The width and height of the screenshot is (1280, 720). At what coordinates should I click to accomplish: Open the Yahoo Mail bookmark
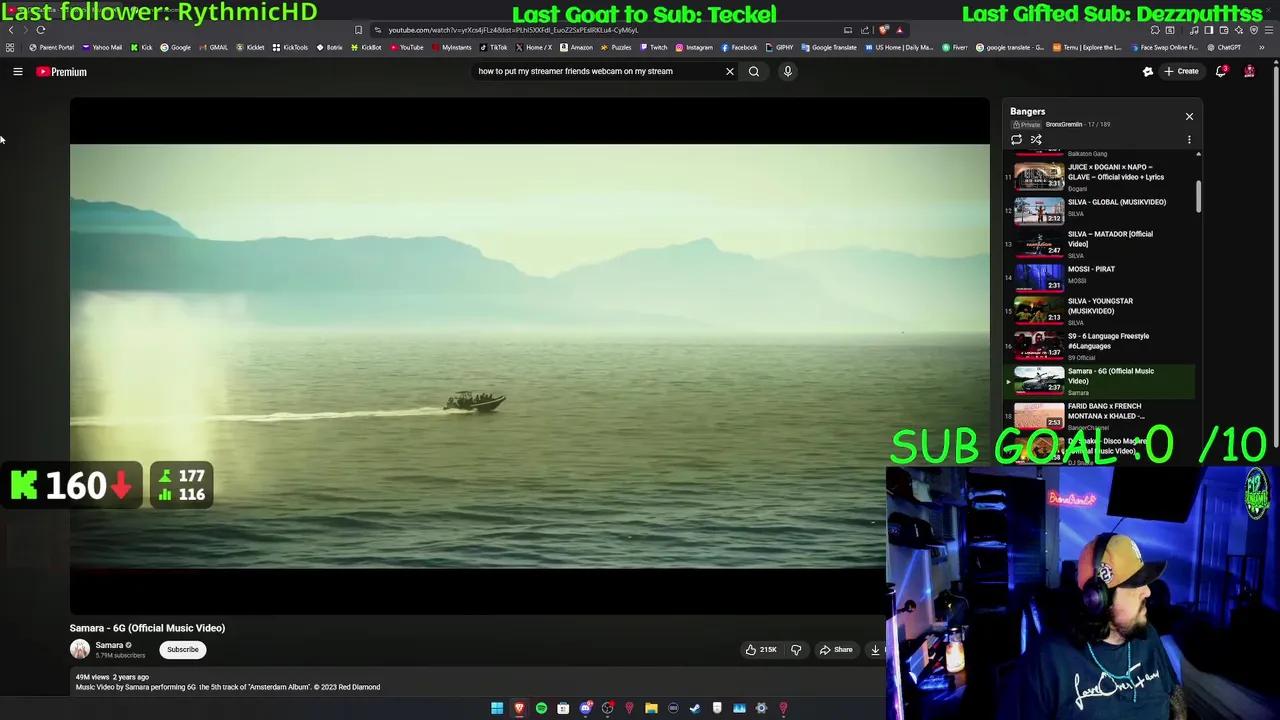[101, 47]
